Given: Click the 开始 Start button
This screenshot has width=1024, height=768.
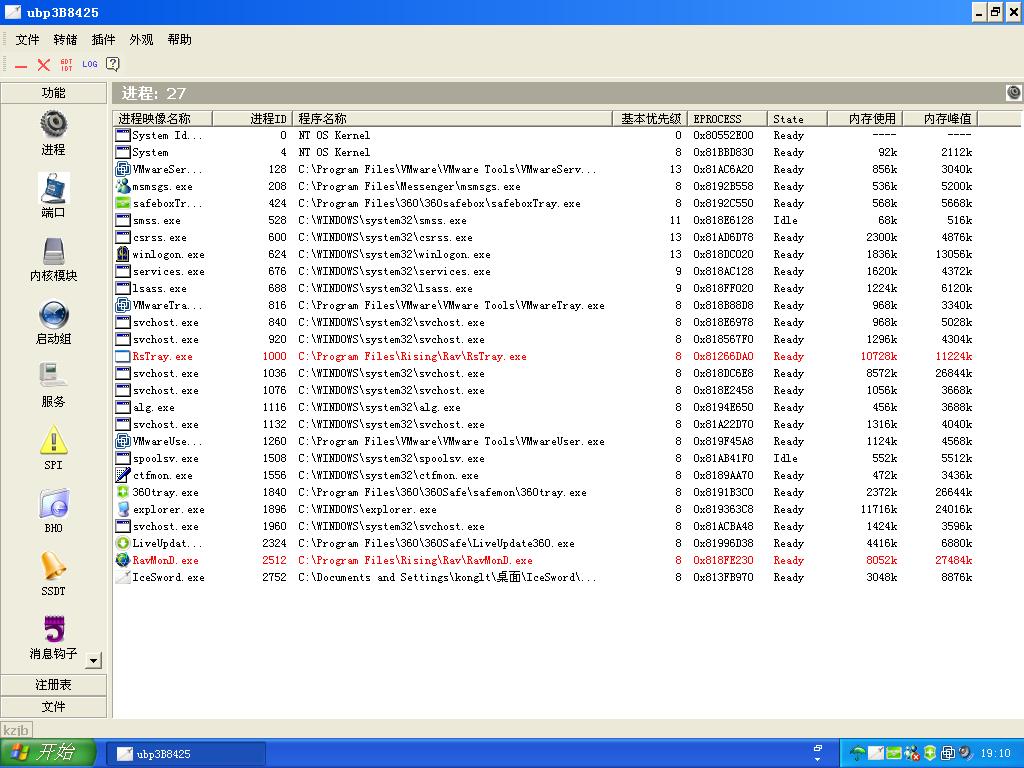Looking at the screenshot, I should (x=48, y=753).
